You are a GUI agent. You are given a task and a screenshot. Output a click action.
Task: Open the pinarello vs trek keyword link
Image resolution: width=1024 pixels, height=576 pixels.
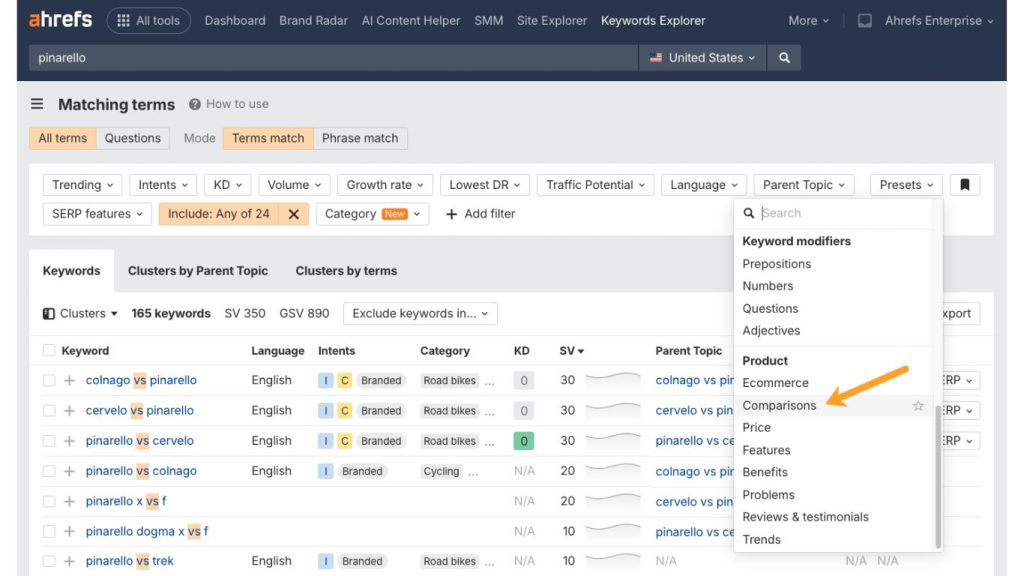pos(129,561)
